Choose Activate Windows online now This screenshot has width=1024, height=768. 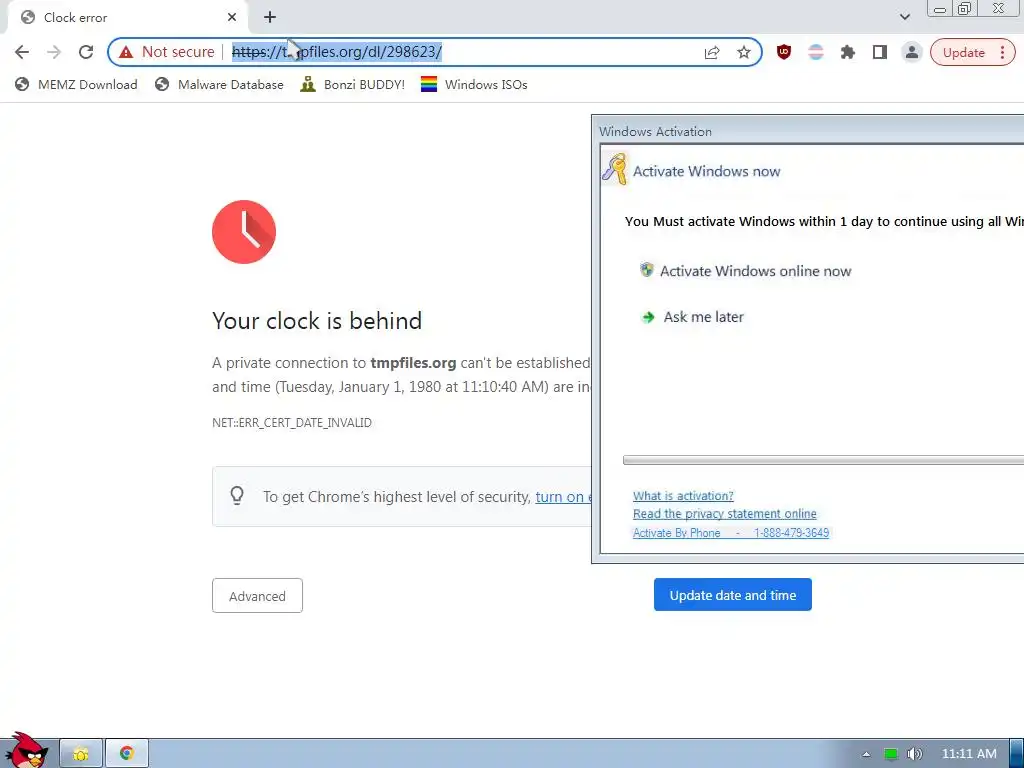(x=755, y=271)
